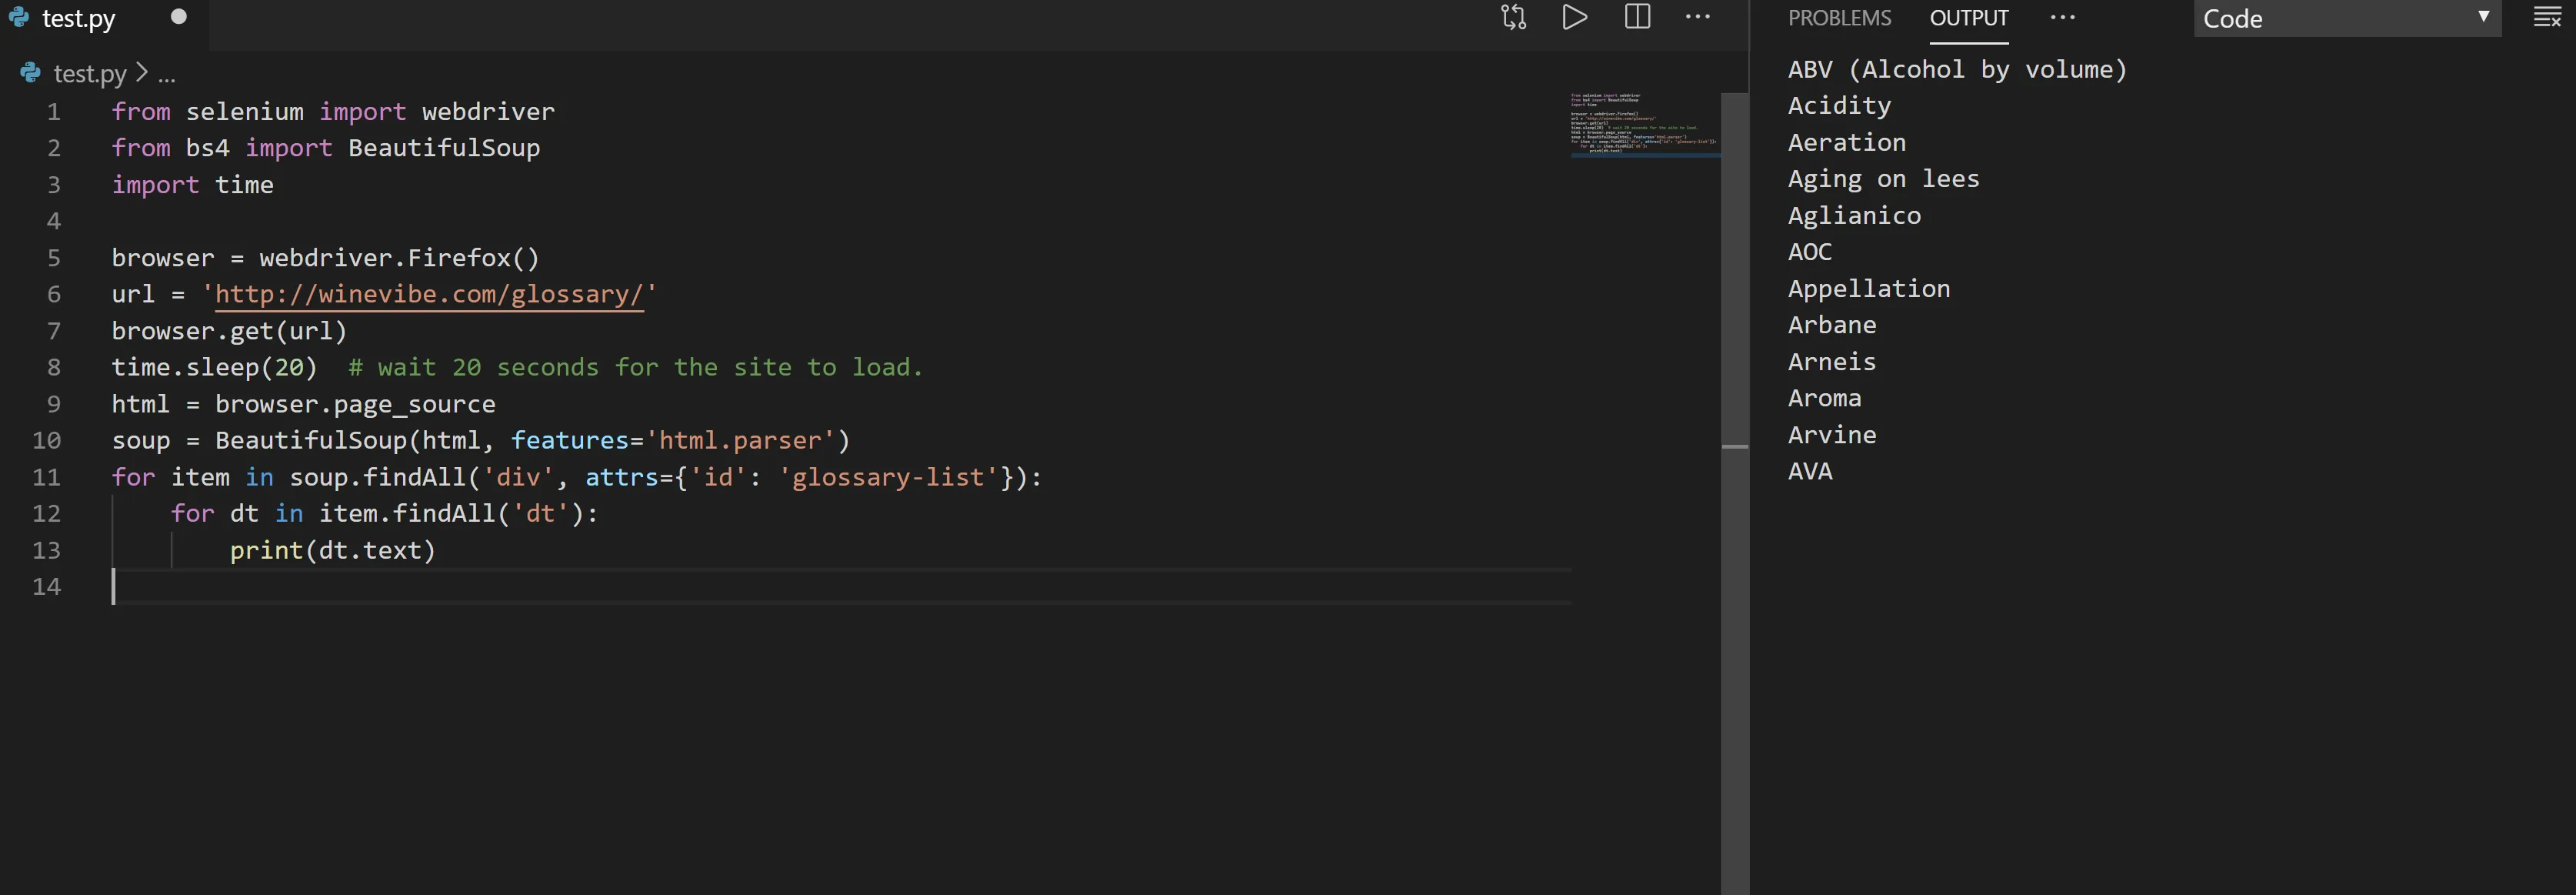Click the code minimap preview
This screenshot has width=2576, height=895.
(x=1645, y=123)
